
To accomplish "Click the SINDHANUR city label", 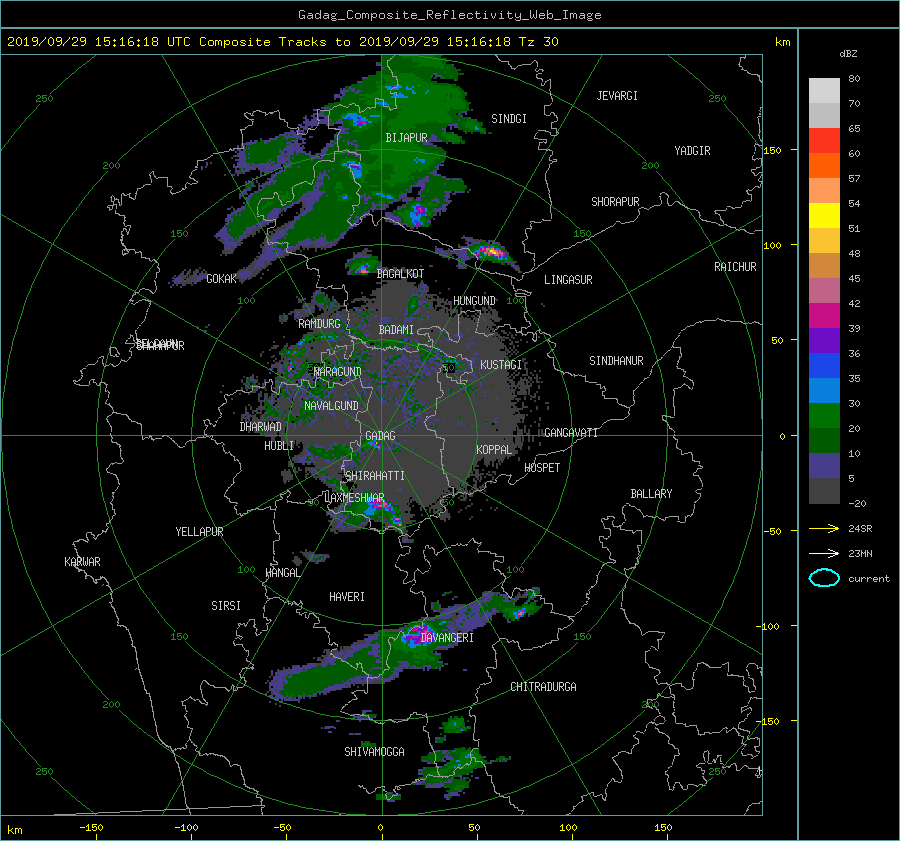I will tap(616, 361).
